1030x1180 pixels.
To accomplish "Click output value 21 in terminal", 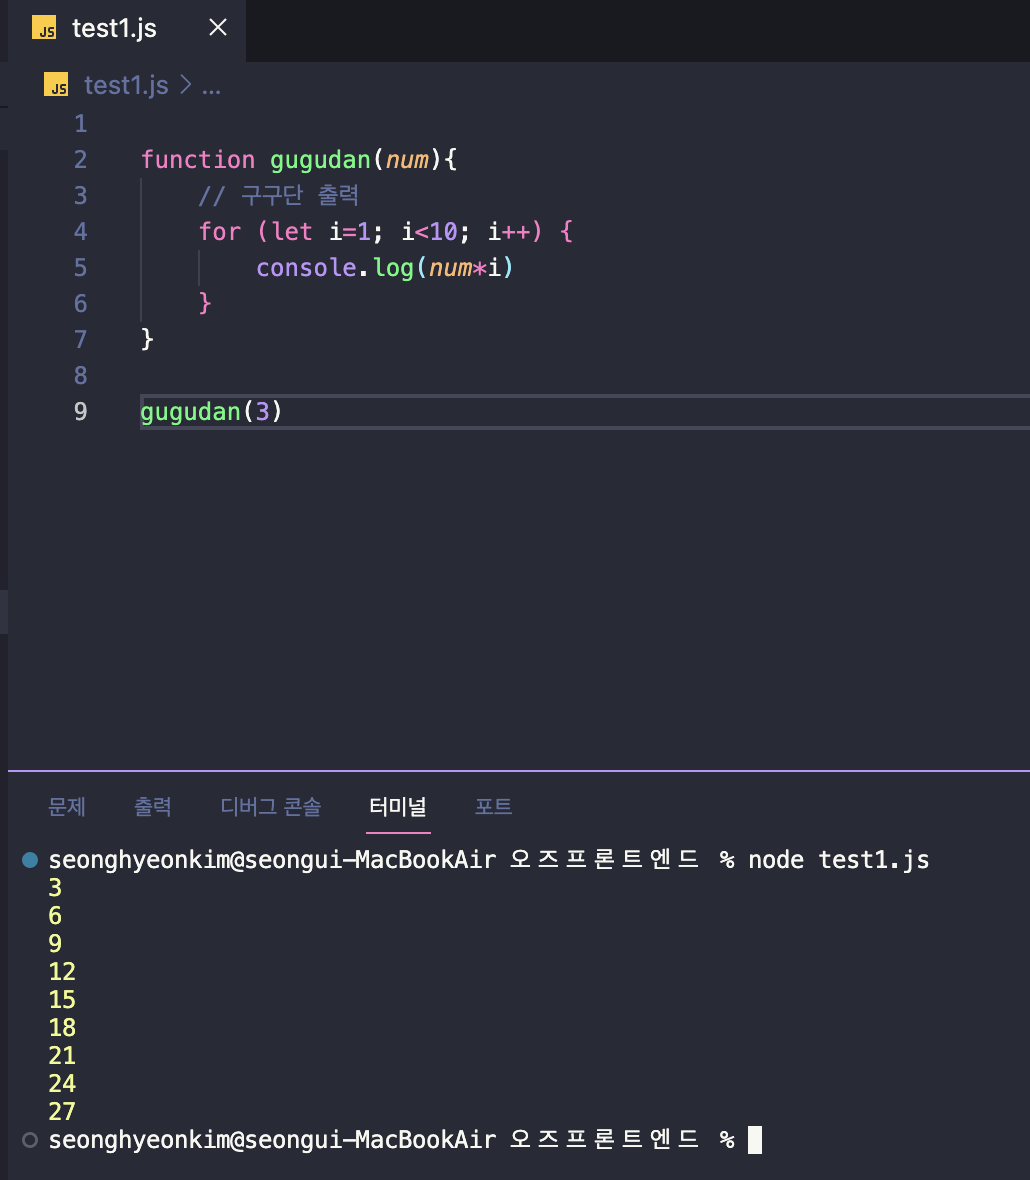I will (62, 1056).
